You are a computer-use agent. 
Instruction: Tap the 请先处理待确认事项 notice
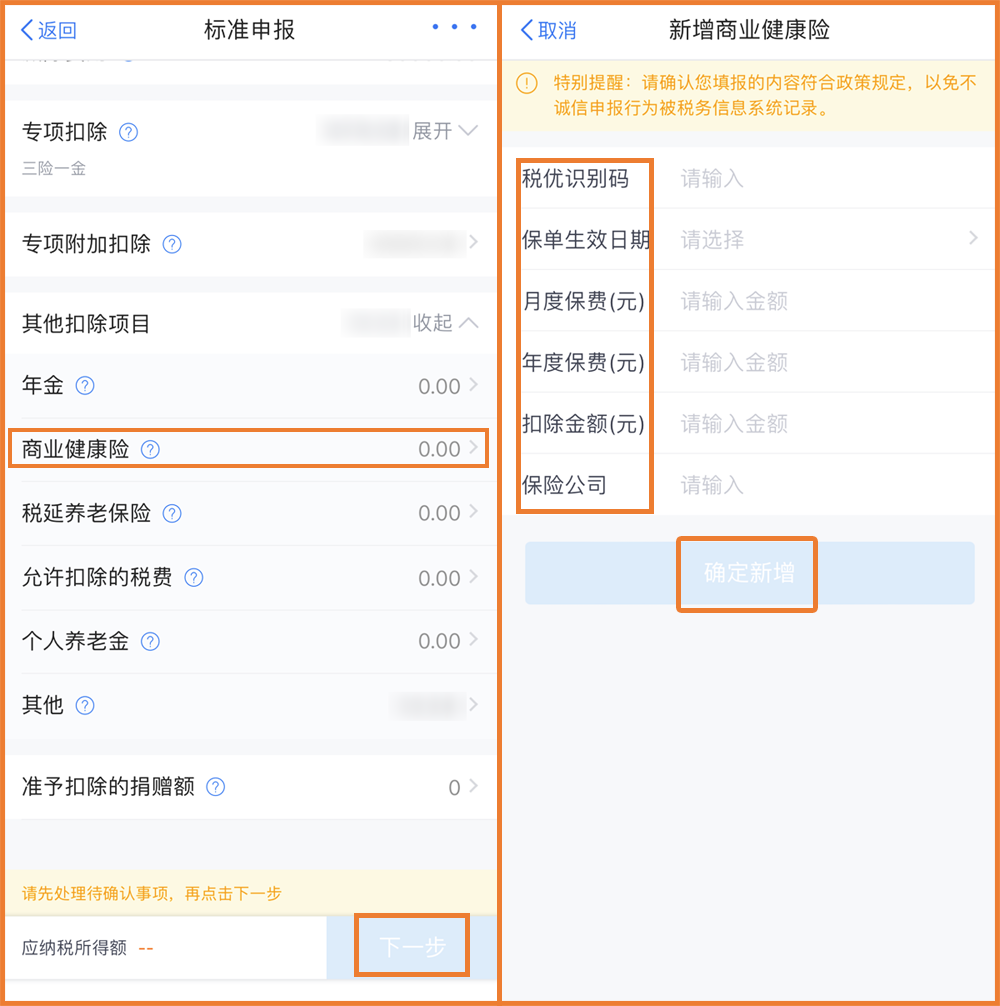point(151,893)
